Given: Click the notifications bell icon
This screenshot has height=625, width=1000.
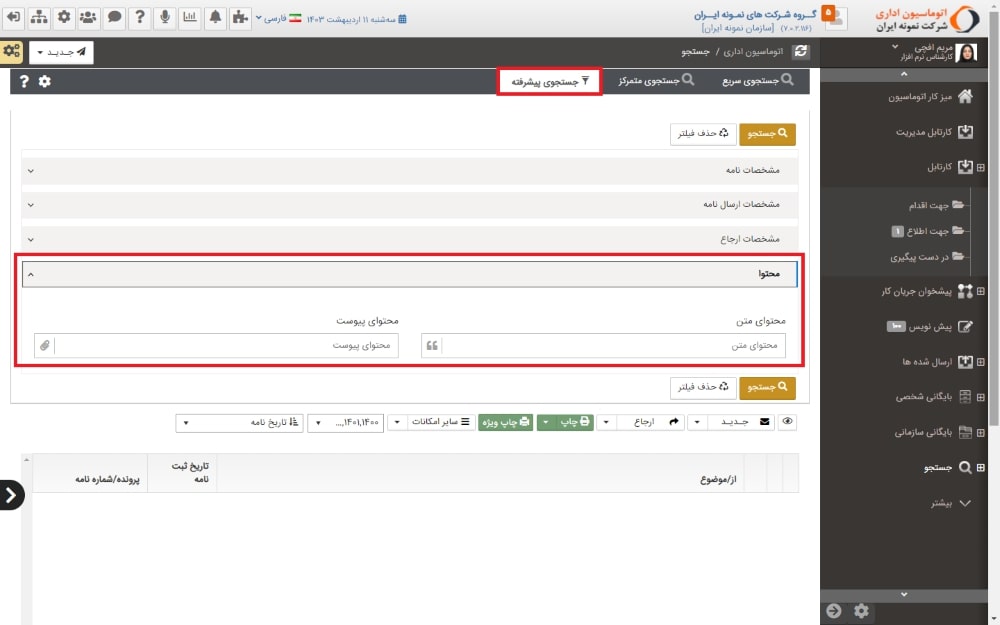Looking at the screenshot, I should [215, 17].
